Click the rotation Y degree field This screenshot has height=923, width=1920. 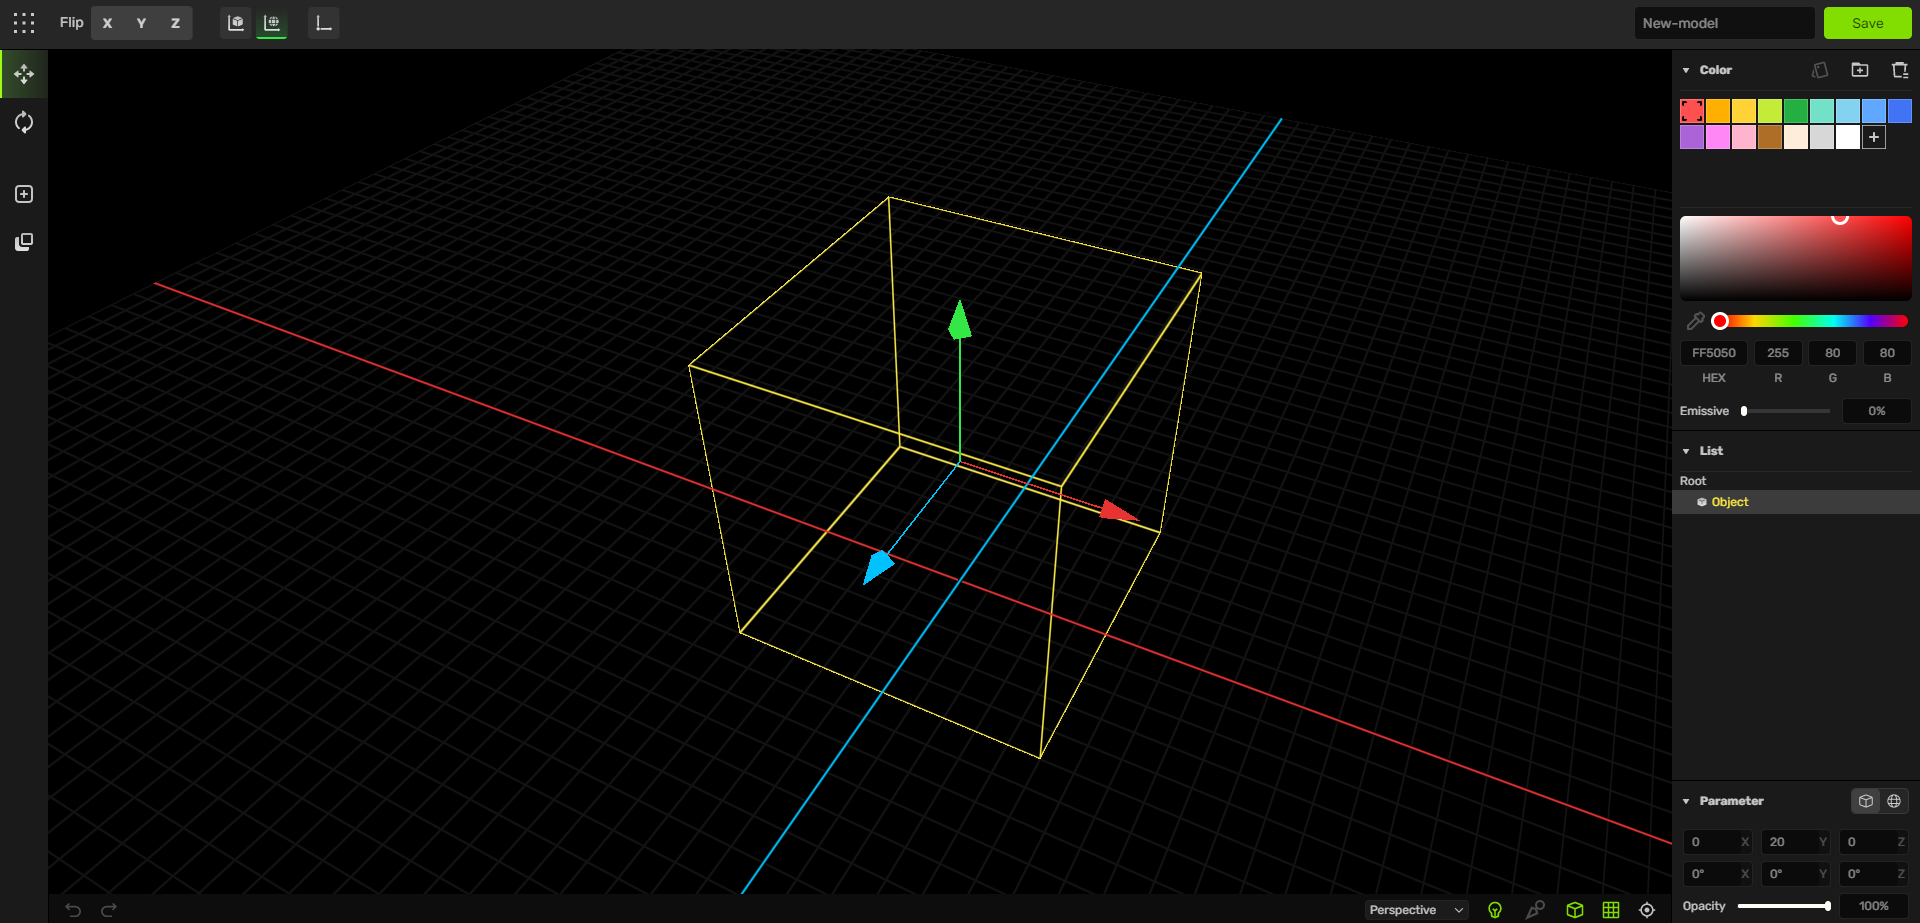pos(1795,874)
